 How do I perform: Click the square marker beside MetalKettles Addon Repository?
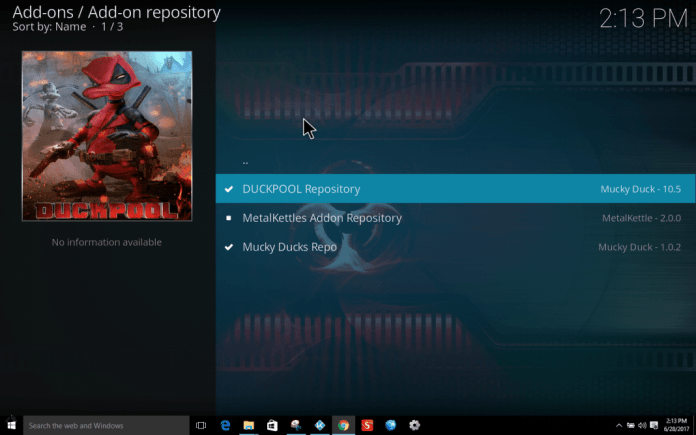coord(229,218)
